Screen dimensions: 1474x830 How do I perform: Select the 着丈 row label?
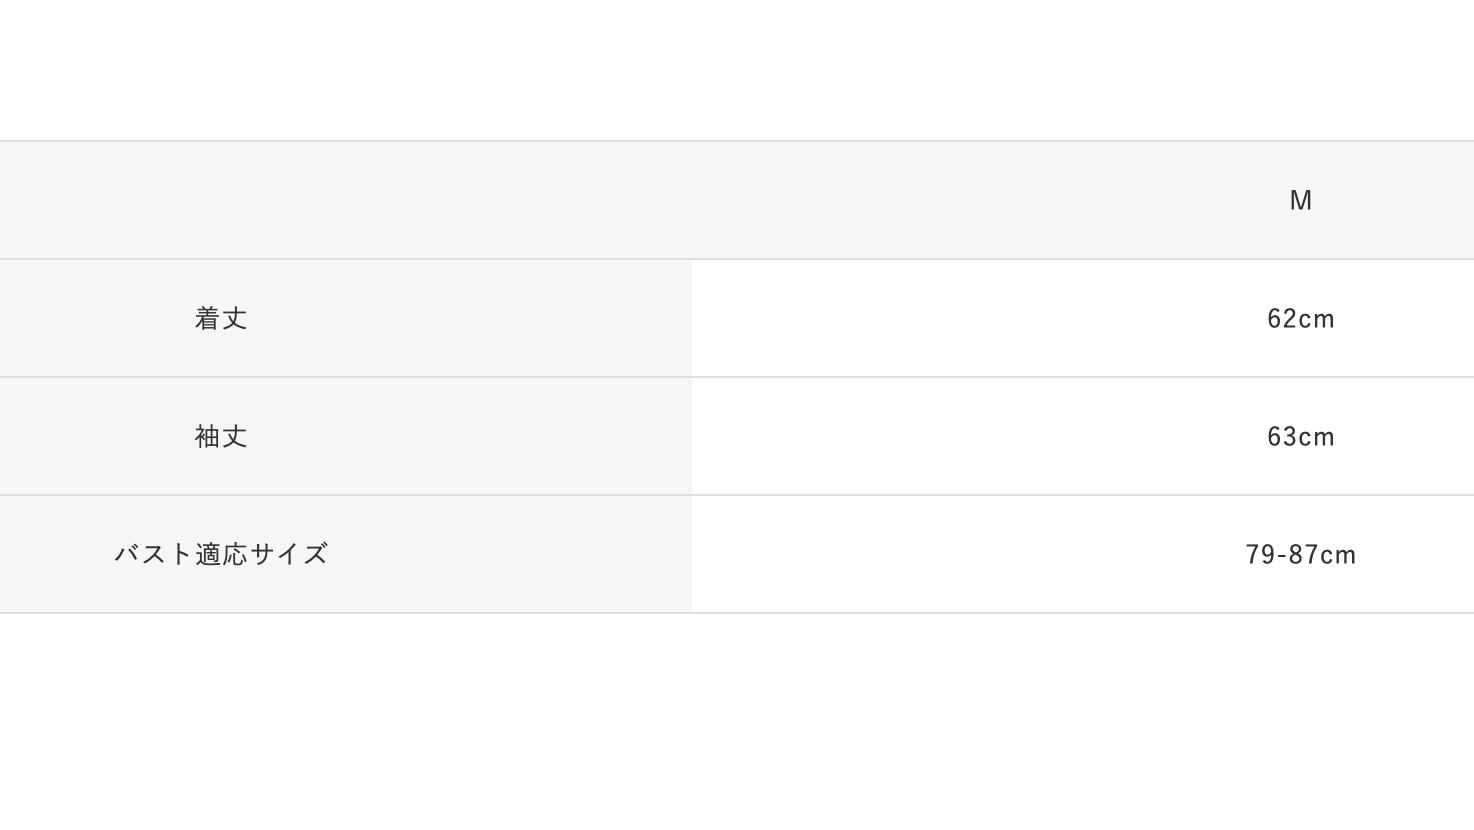pyautogui.click(x=221, y=318)
